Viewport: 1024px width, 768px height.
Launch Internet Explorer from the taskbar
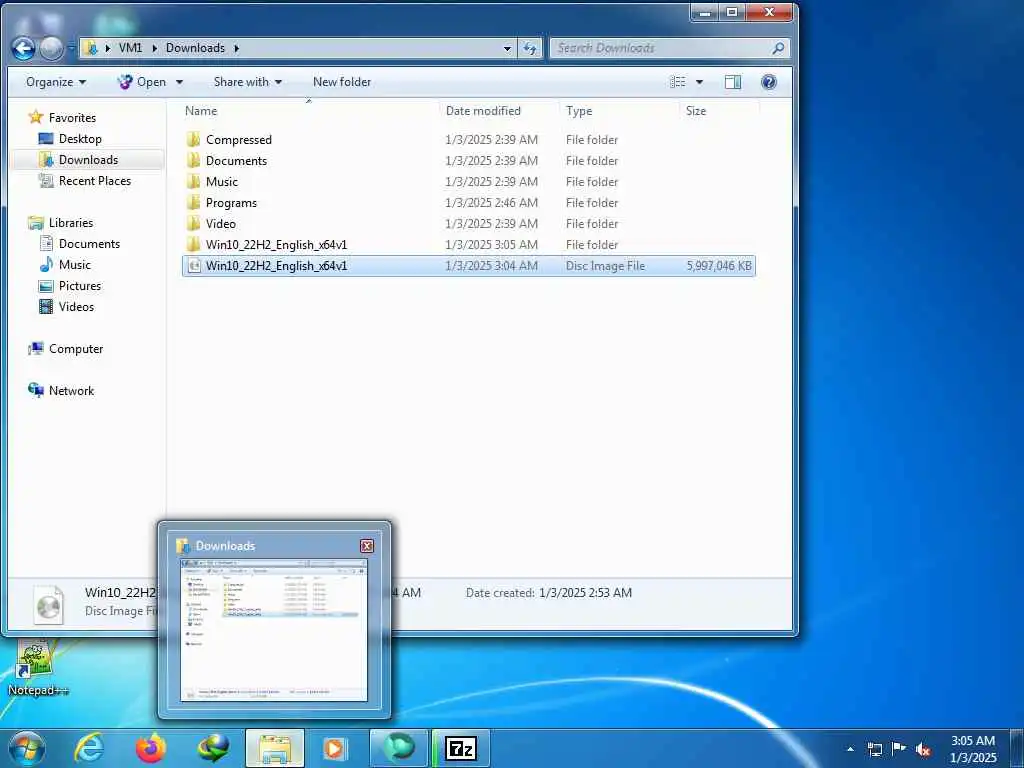coord(89,748)
